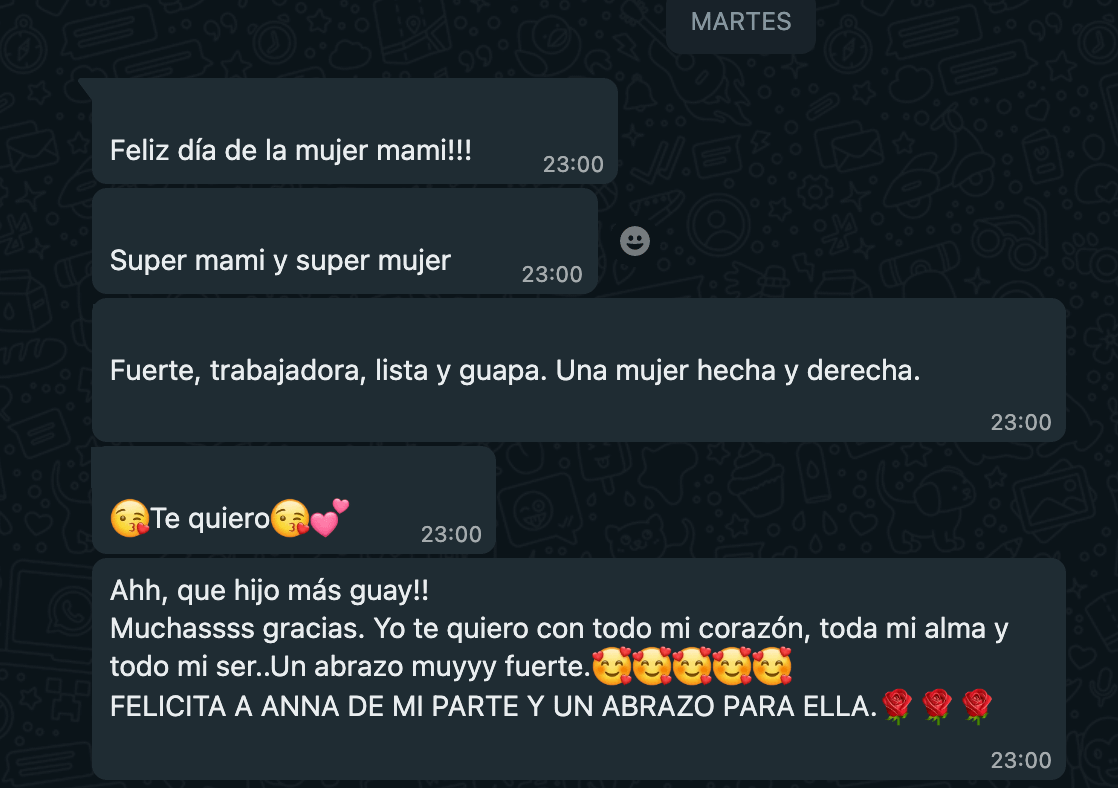Select the last smiling face with hearts emoji
Screen dimensions: 1118x788
(773, 666)
